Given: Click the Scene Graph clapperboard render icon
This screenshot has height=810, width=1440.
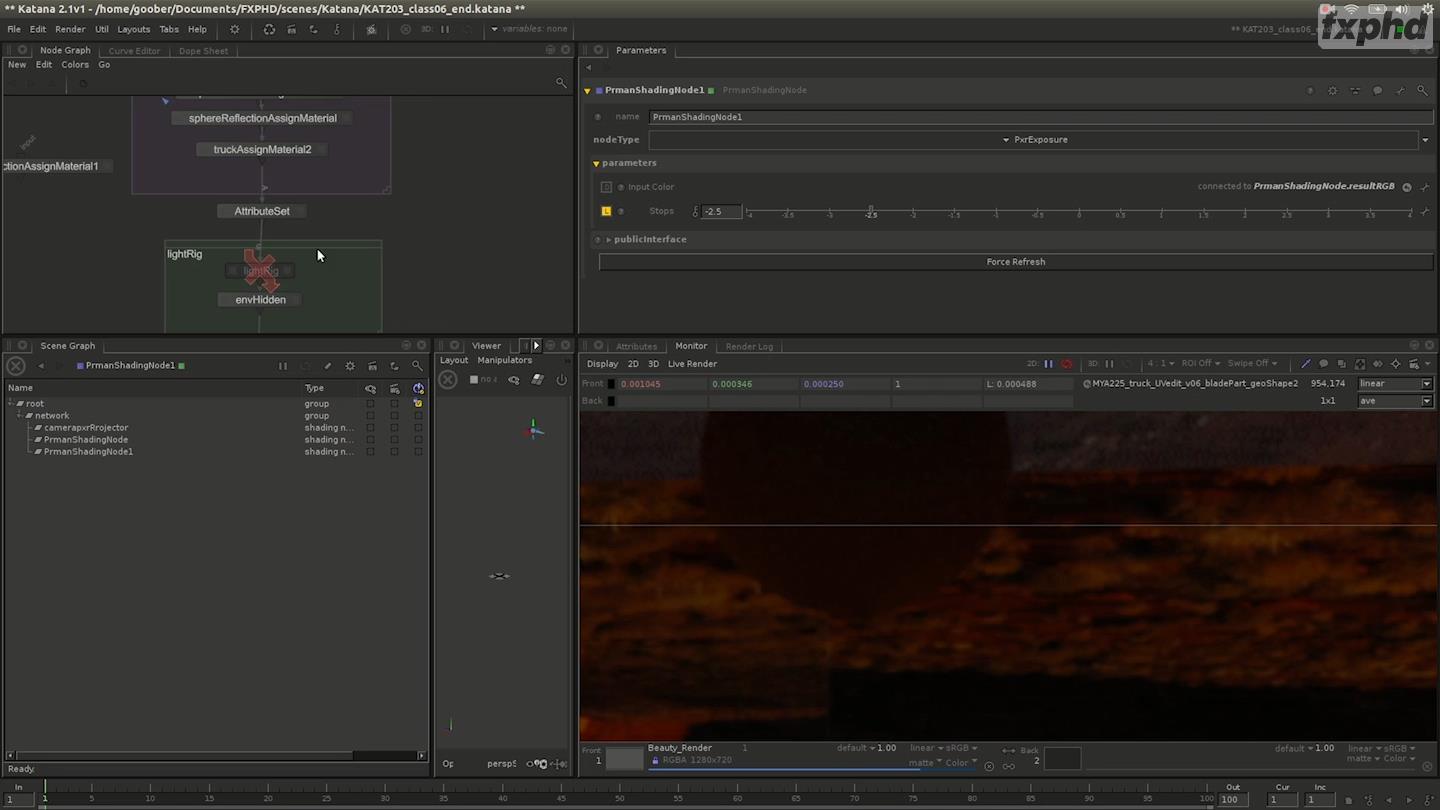Looking at the screenshot, I should 372,367.
